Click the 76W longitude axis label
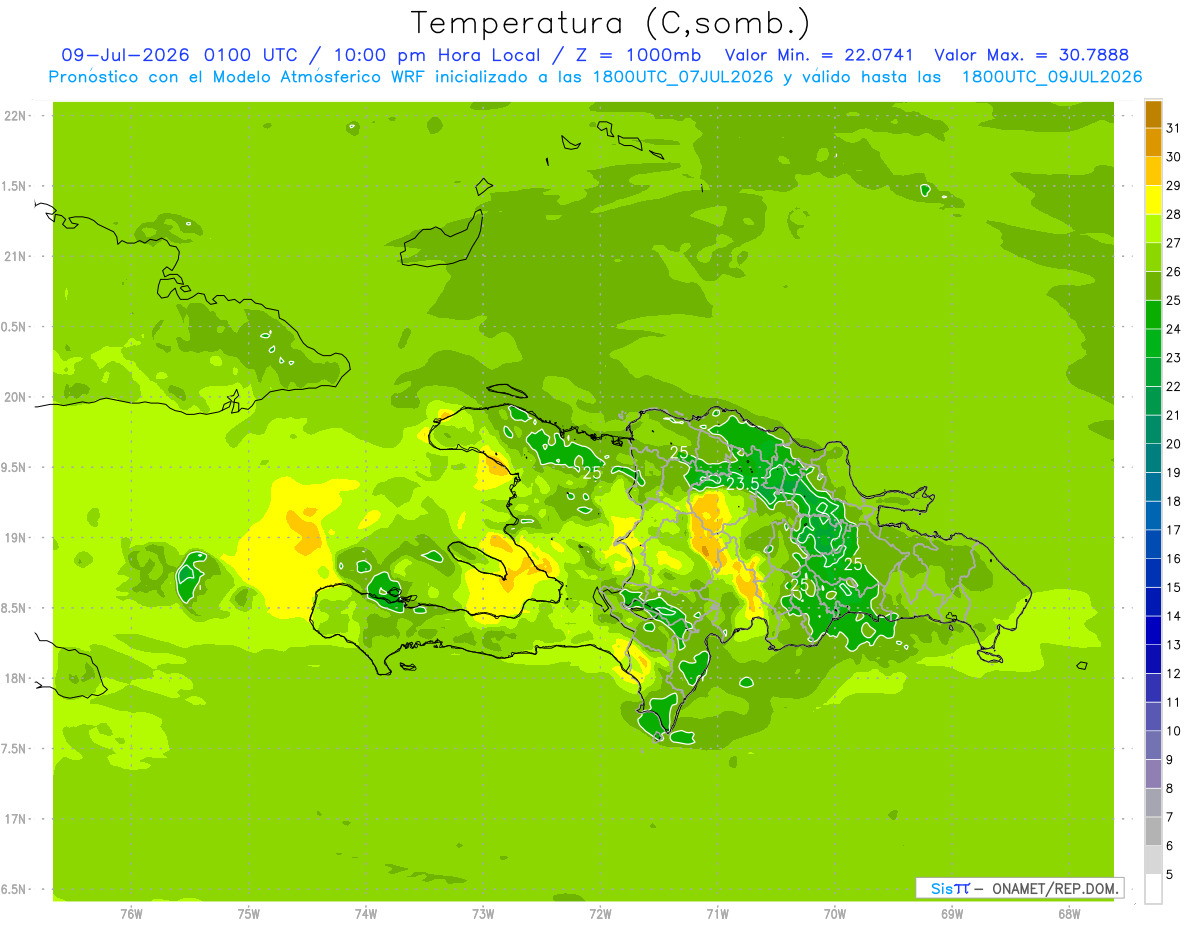Image resolution: width=1200 pixels, height=927 pixels. (x=132, y=914)
